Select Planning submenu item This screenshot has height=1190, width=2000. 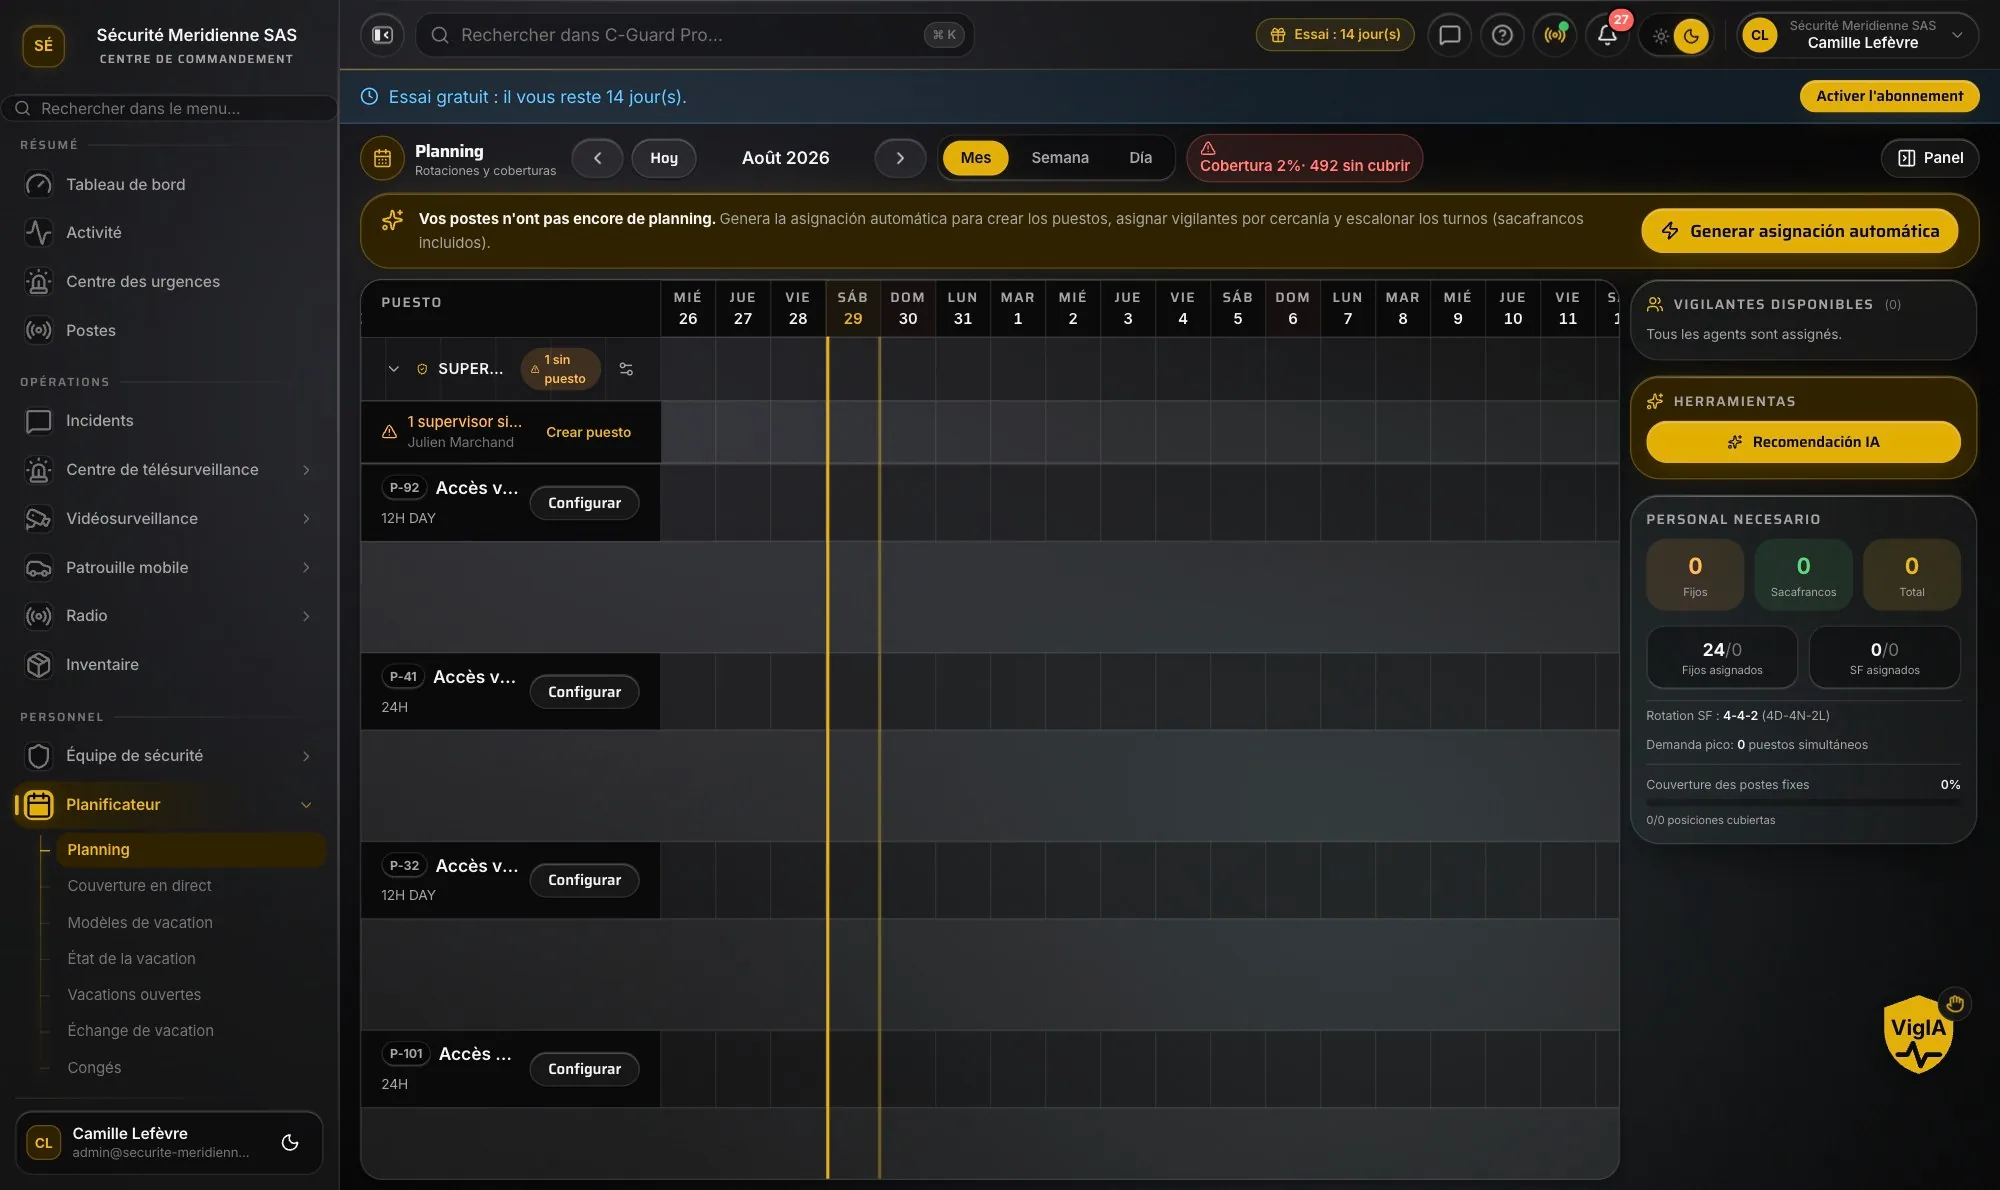click(x=191, y=849)
